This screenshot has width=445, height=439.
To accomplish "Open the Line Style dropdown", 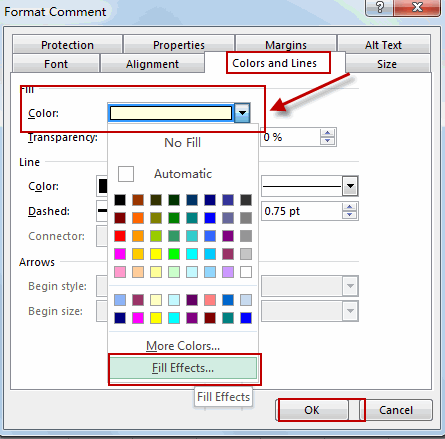I will point(350,186).
